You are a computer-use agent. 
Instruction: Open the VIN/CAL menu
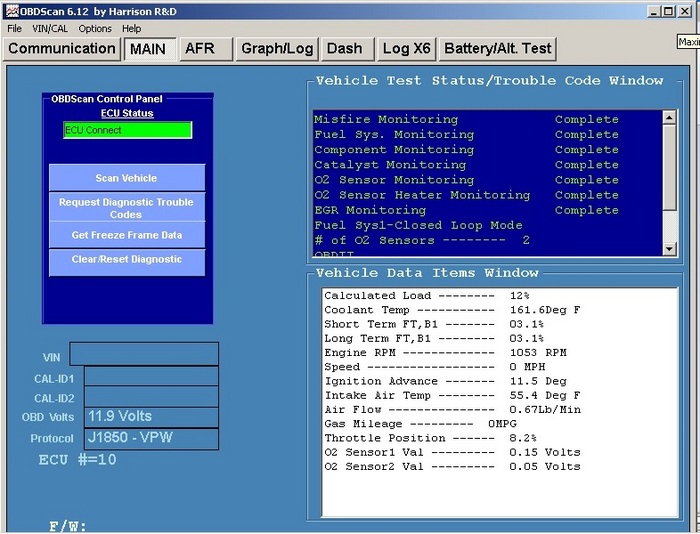[51, 29]
